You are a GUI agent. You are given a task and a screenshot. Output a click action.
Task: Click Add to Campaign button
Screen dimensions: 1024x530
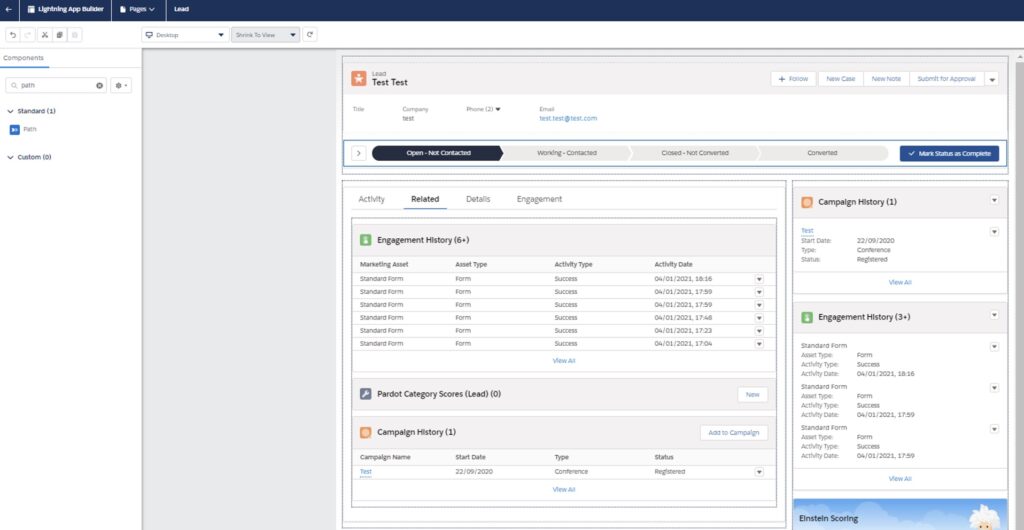tap(733, 433)
